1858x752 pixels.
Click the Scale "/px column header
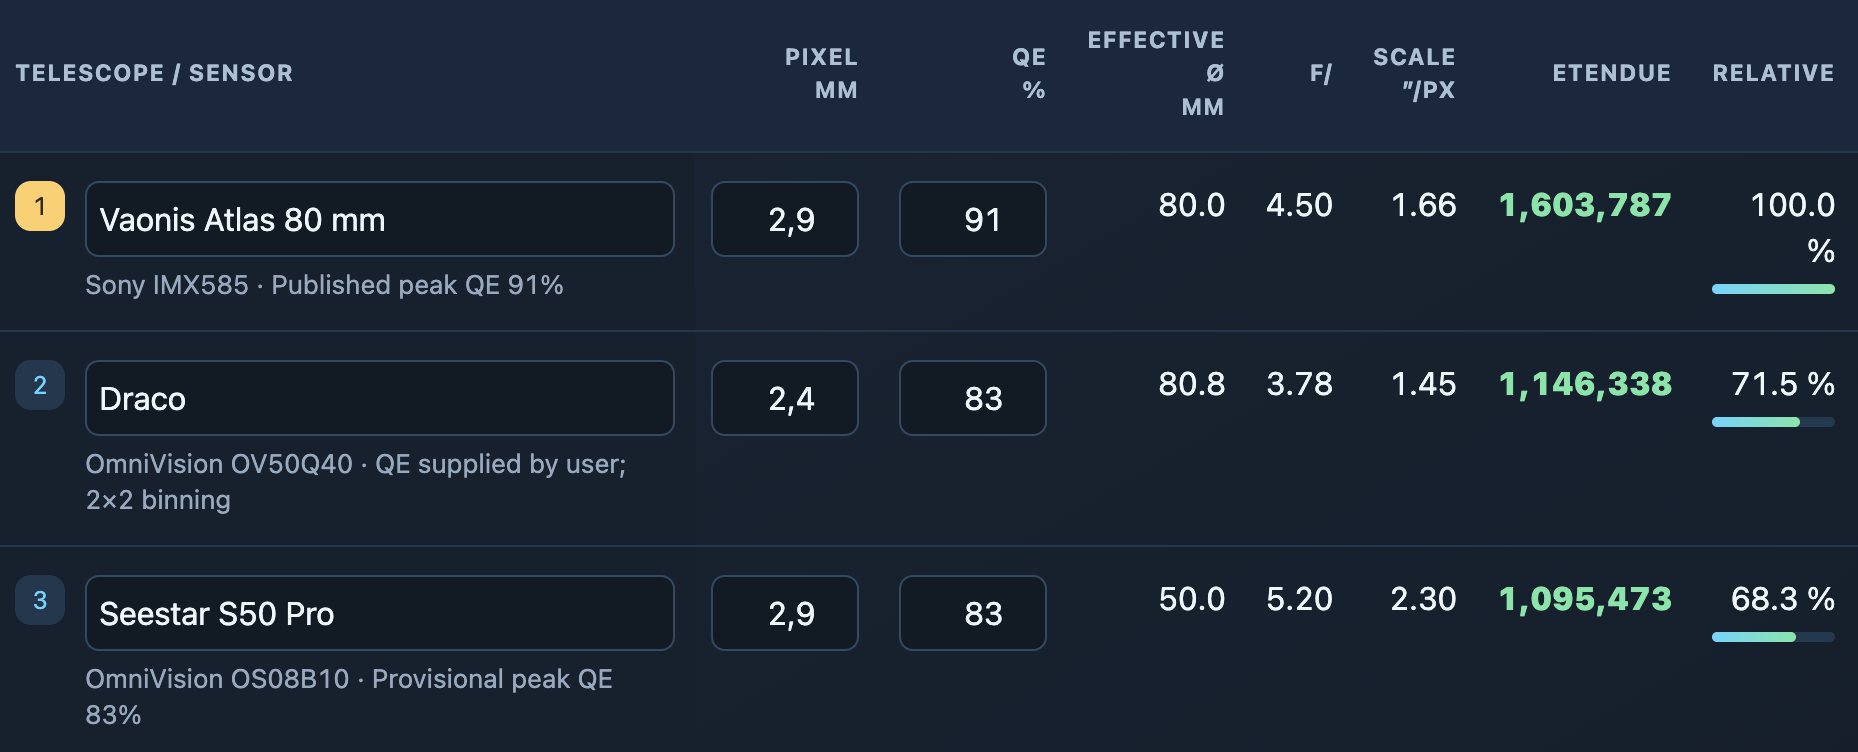click(1414, 73)
